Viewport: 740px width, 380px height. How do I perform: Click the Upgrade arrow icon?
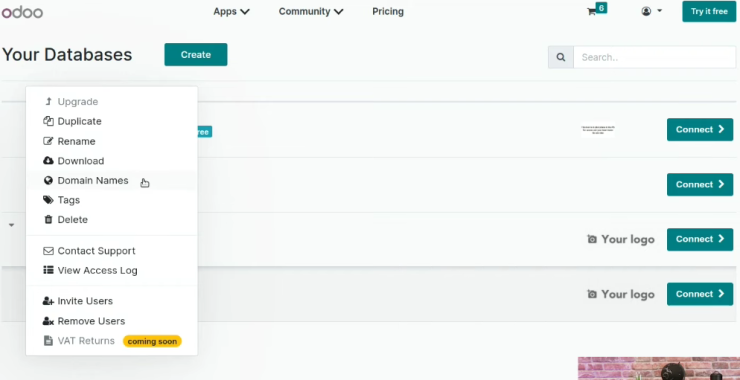48,101
